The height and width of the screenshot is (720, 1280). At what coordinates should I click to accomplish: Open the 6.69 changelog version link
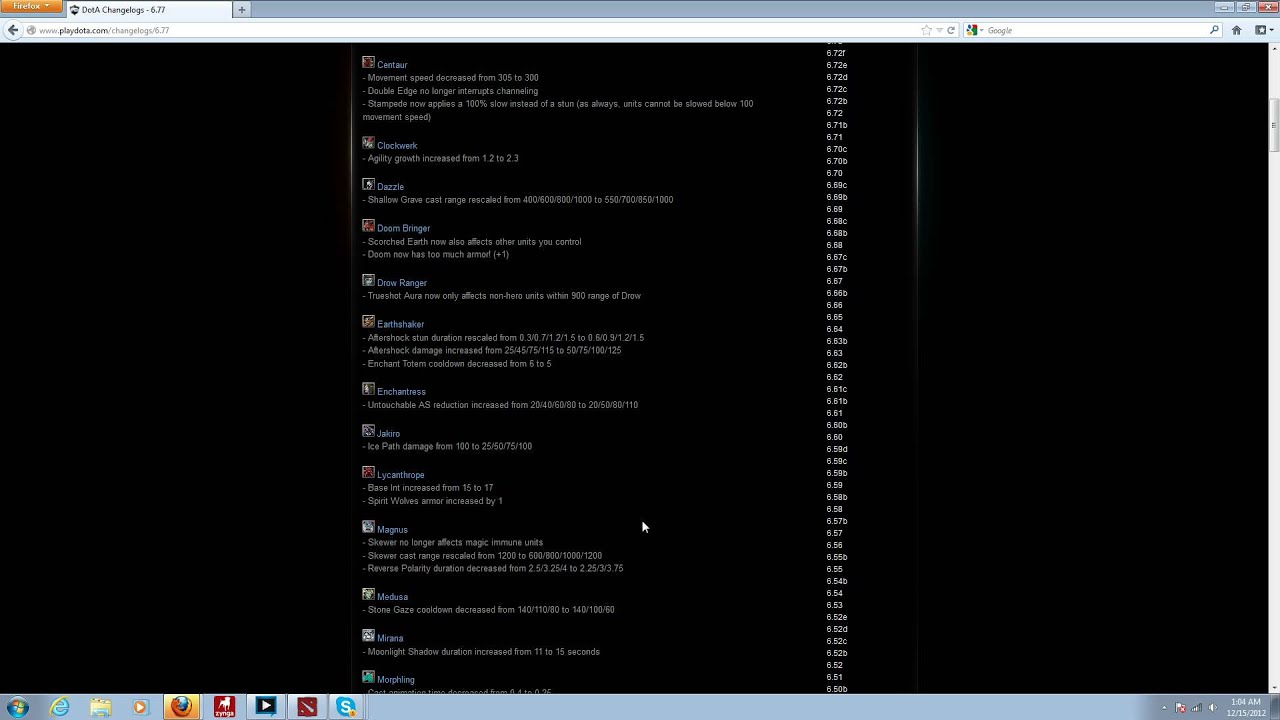(x=834, y=209)
